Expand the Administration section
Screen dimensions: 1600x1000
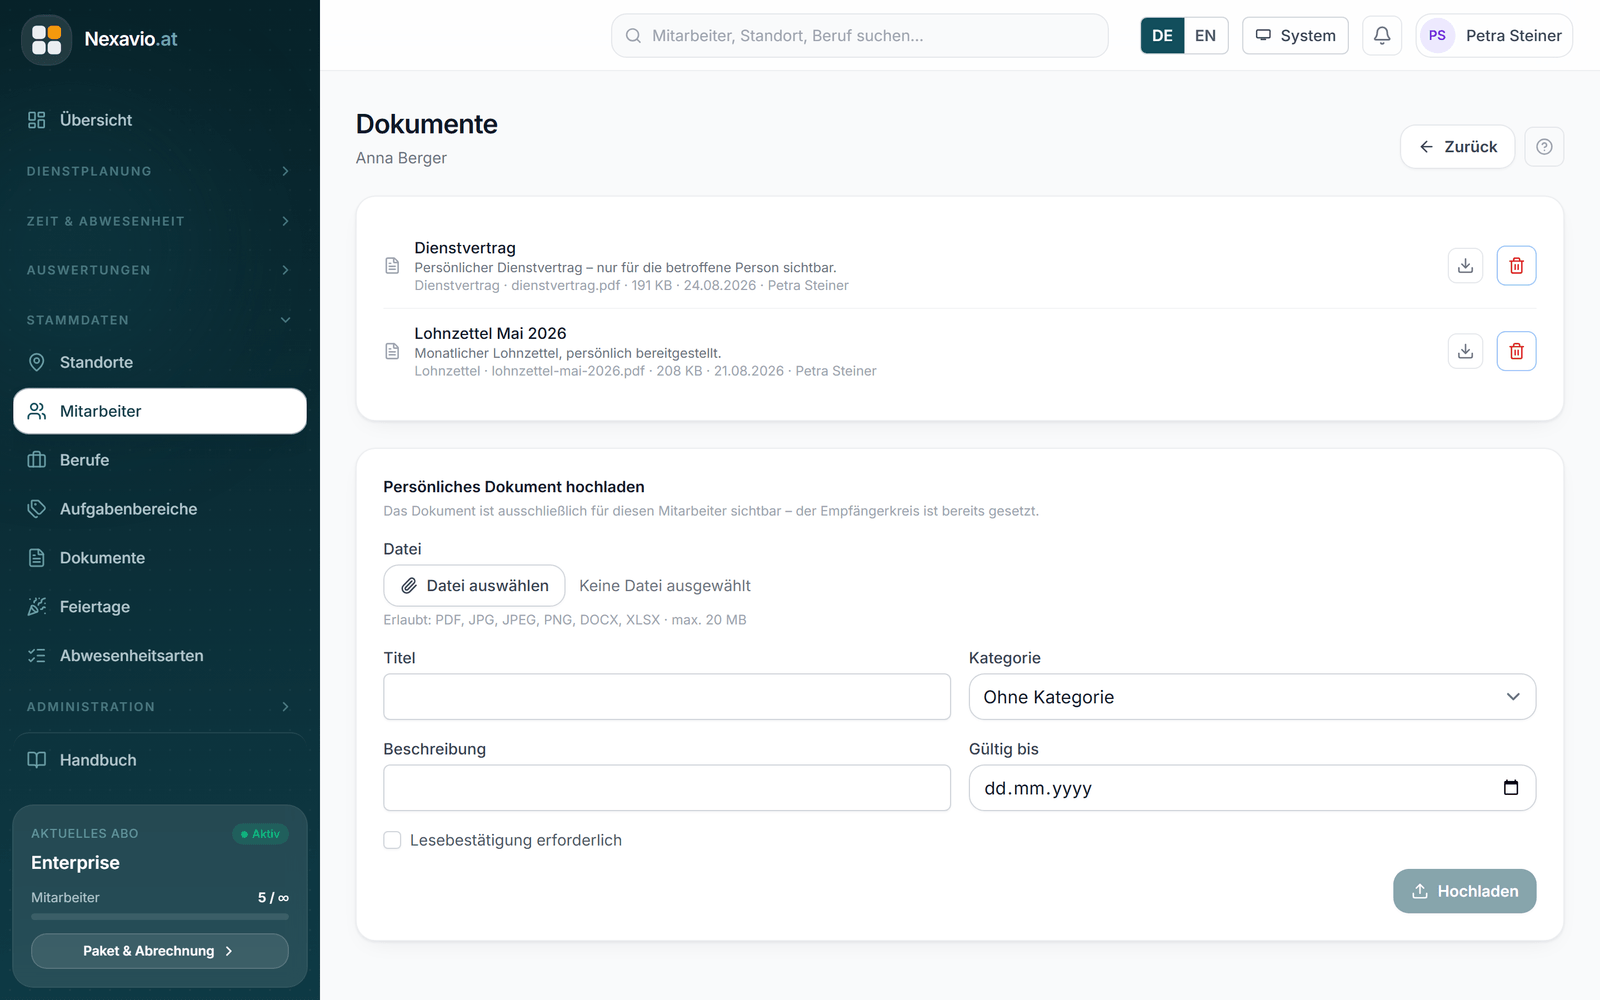coord(160,707)
